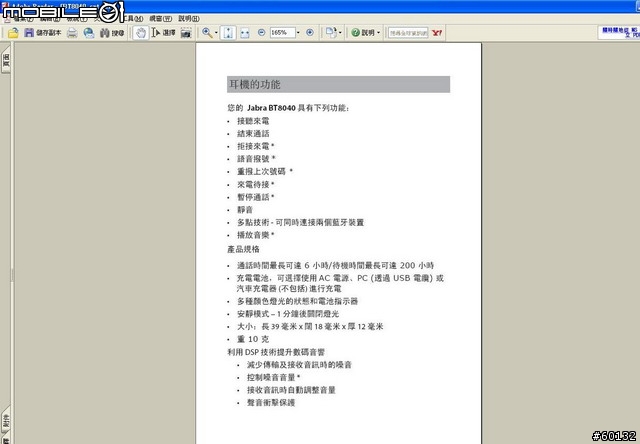Click the Save a Copy (儲存副本) button

(42, 33)
